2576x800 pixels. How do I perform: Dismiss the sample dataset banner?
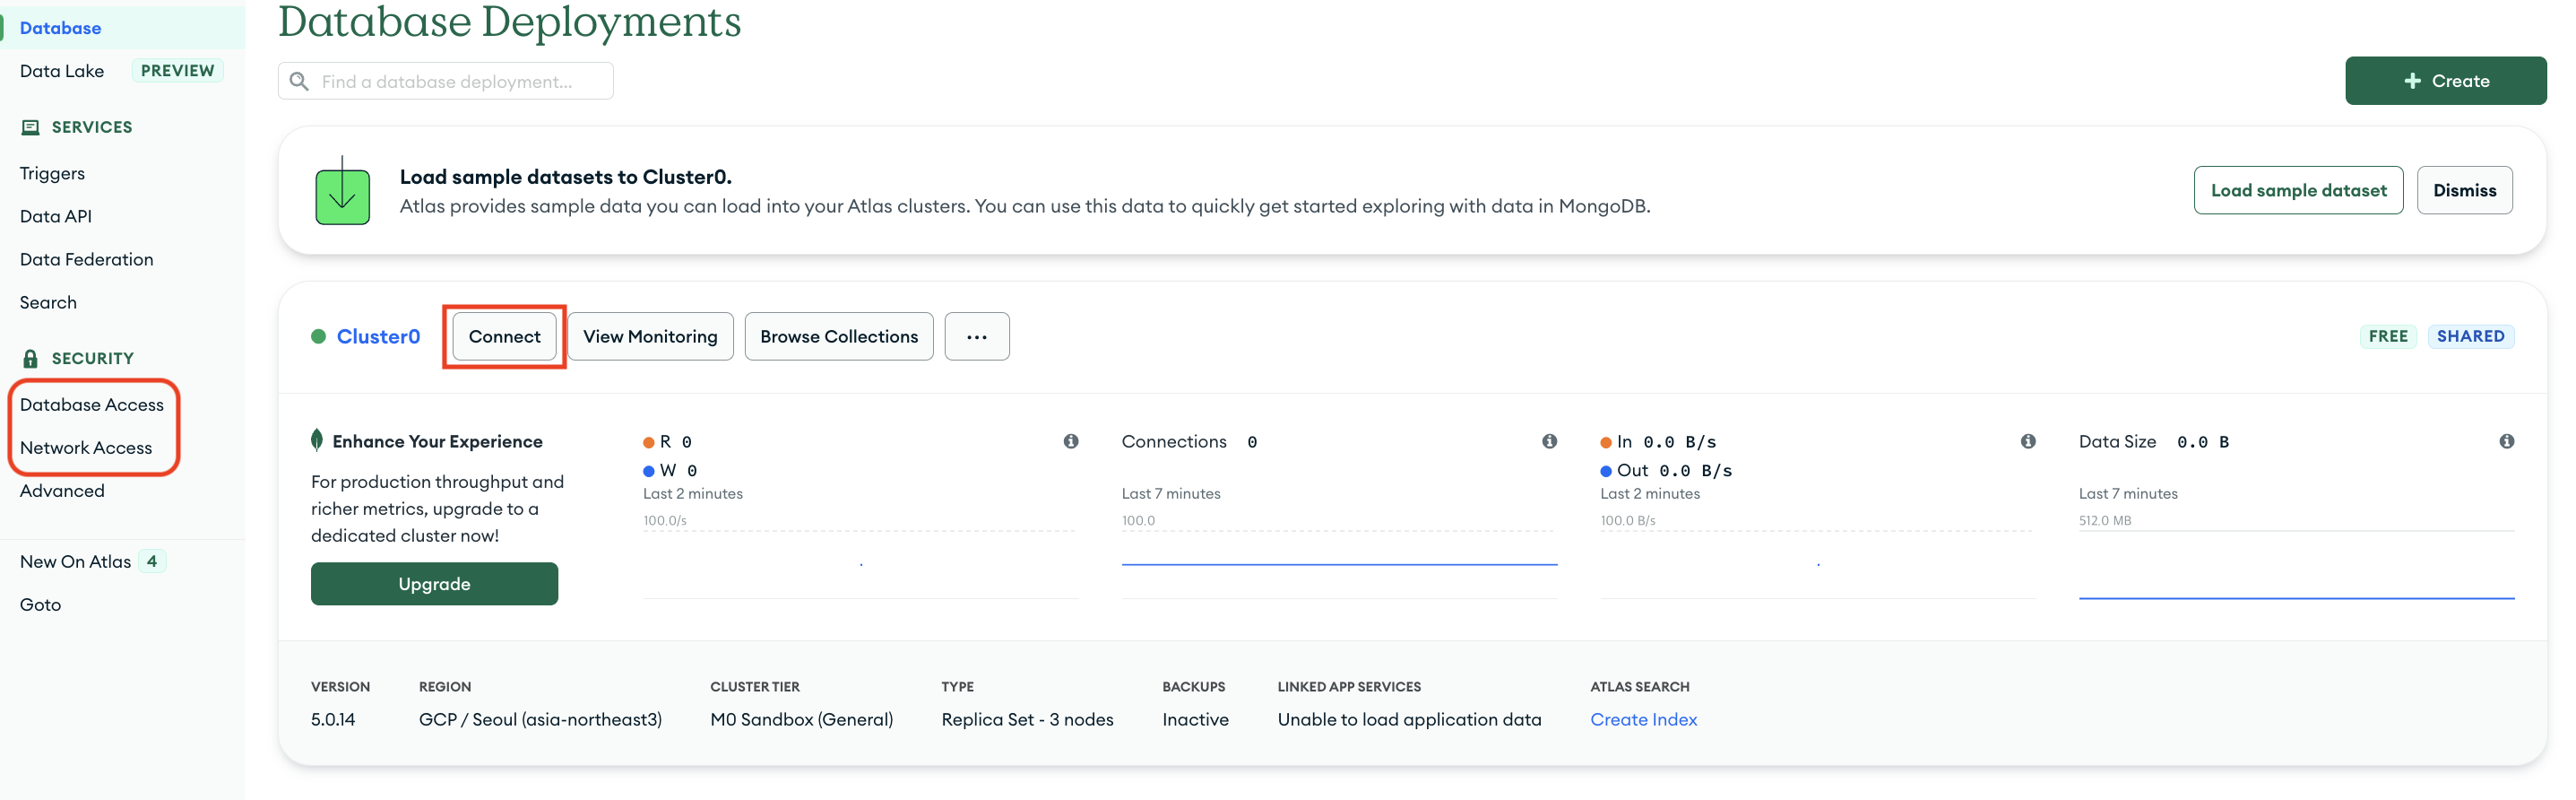coord(2463,190)
